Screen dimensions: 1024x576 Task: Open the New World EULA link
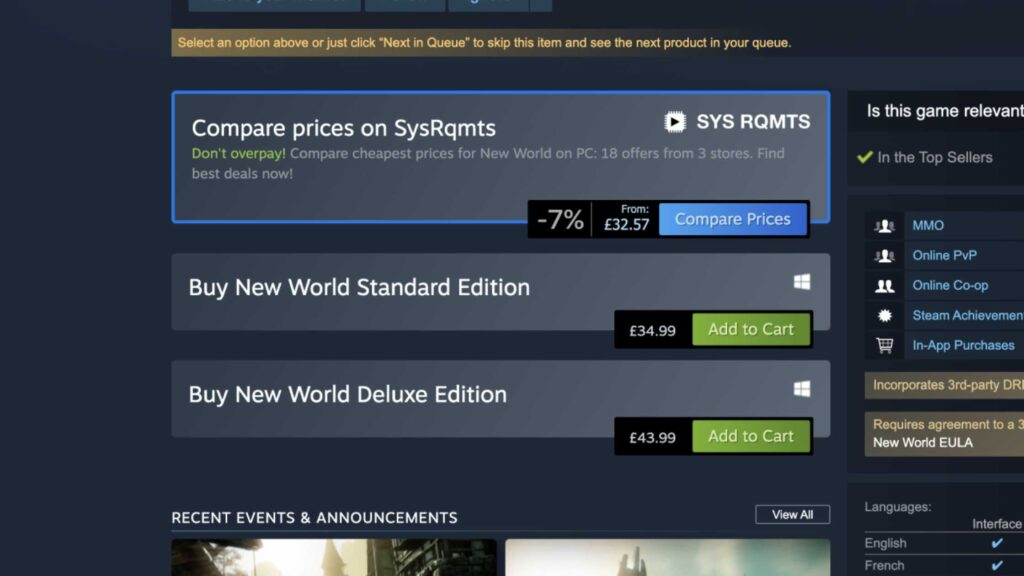click(x=922, y=442)
